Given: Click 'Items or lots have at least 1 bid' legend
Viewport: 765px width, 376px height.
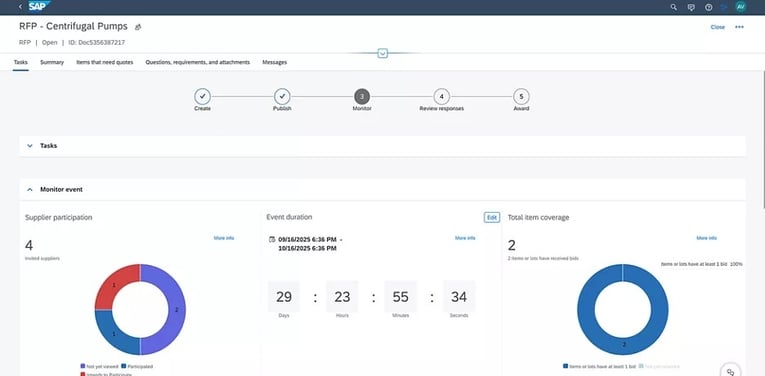Looking at the screenshot, I should click(x=599, y=366).
